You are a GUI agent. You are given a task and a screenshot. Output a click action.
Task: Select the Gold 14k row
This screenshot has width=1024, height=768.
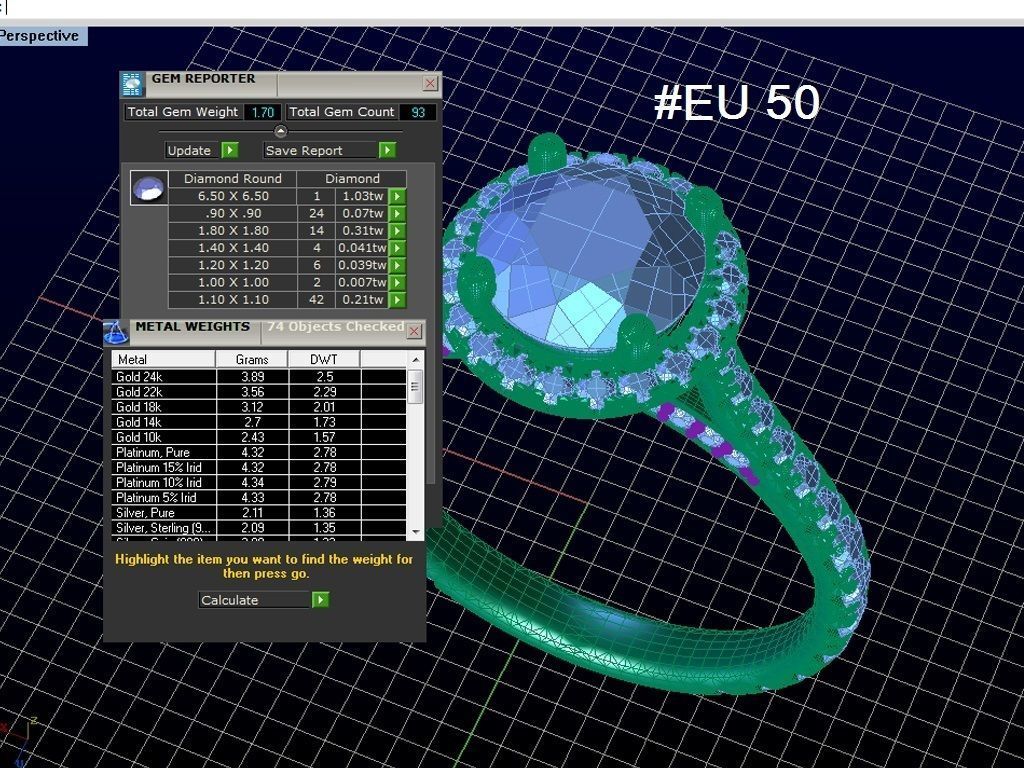(259, 422)
